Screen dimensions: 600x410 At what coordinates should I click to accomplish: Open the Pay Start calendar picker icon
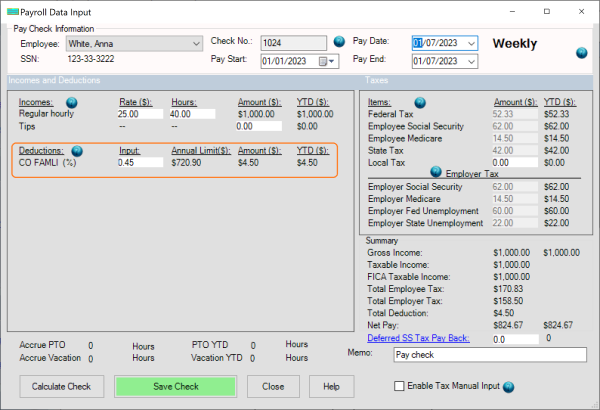pos(323,61)
